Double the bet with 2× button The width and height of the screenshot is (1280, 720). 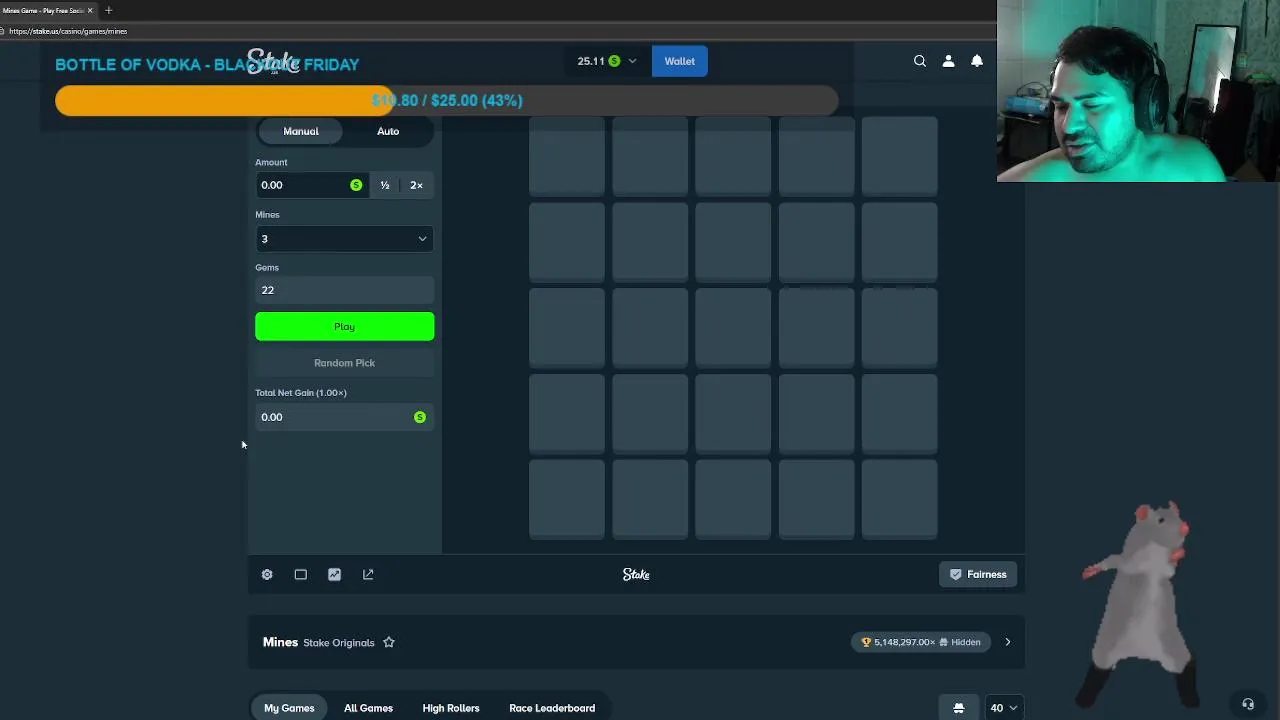tap(416, 185)
